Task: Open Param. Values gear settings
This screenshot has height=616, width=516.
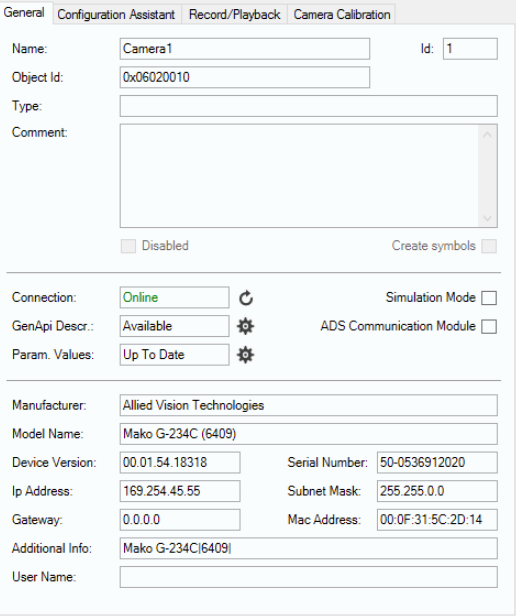Action: [x=246, y=355]
